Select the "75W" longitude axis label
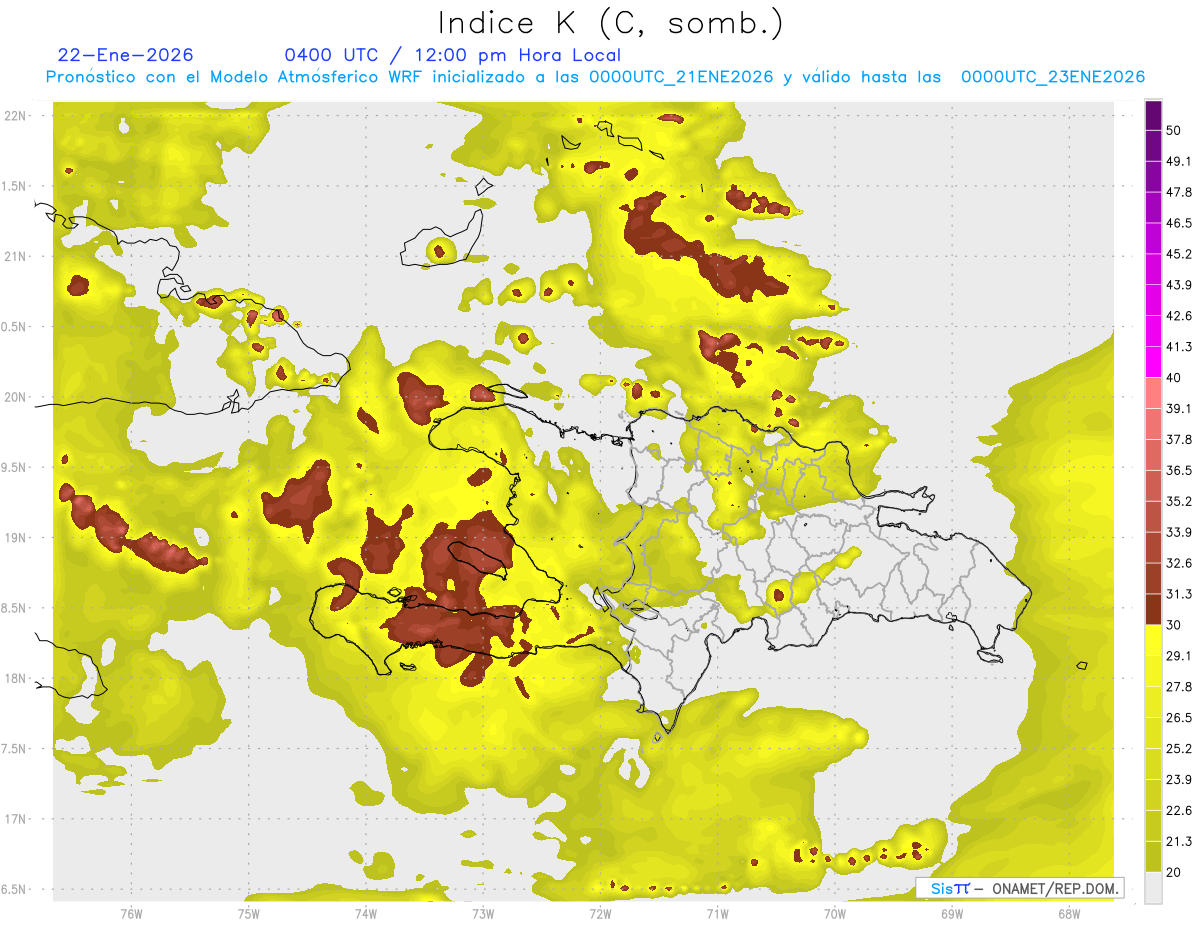Viewport: 1200px width, 927px height. (248, 914)
